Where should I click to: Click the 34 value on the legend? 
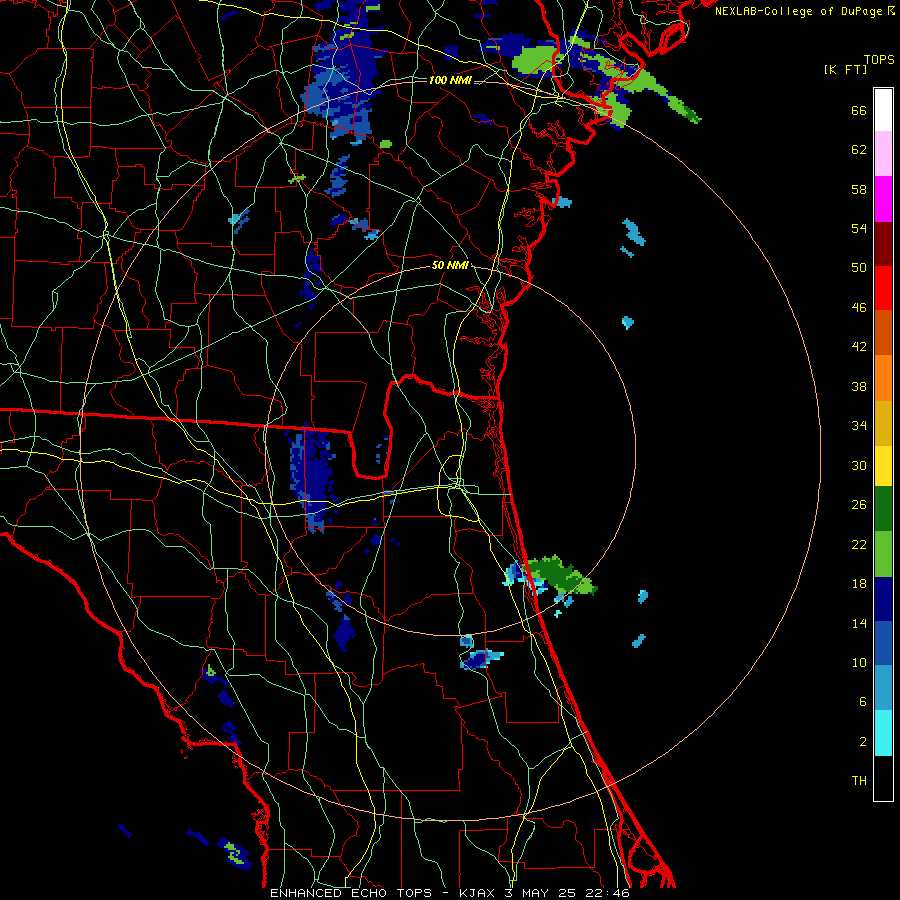[859, 426]
